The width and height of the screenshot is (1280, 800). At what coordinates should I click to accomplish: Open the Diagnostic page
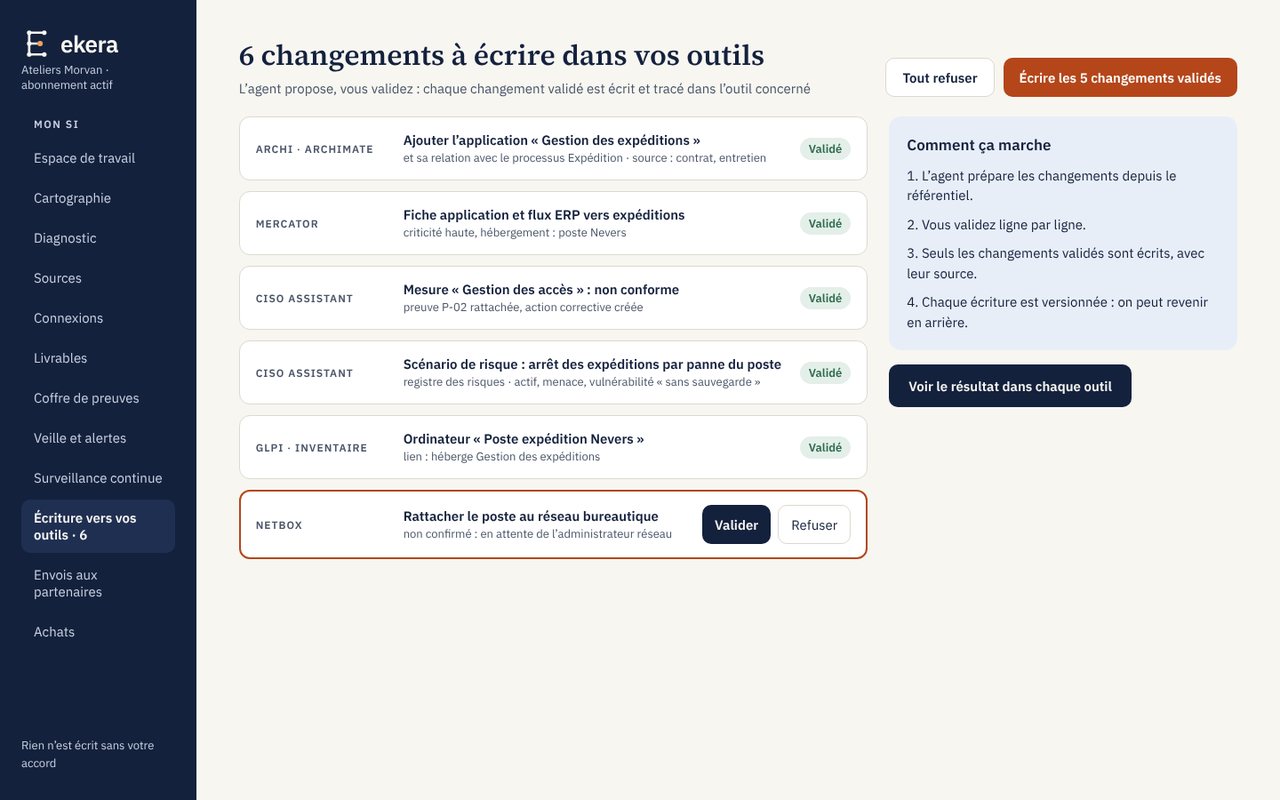tap(98, 238)
